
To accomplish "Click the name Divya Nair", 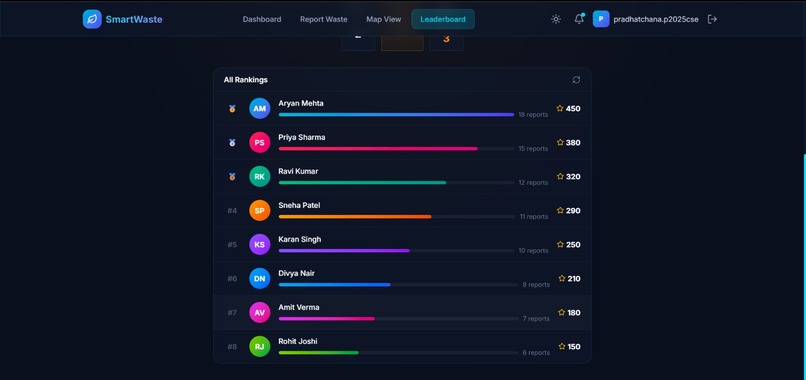I will click(297, 273).
